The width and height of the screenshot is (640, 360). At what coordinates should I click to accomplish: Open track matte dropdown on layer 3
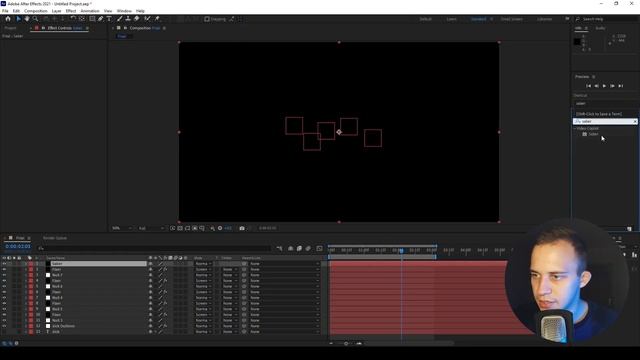(230, 275)
